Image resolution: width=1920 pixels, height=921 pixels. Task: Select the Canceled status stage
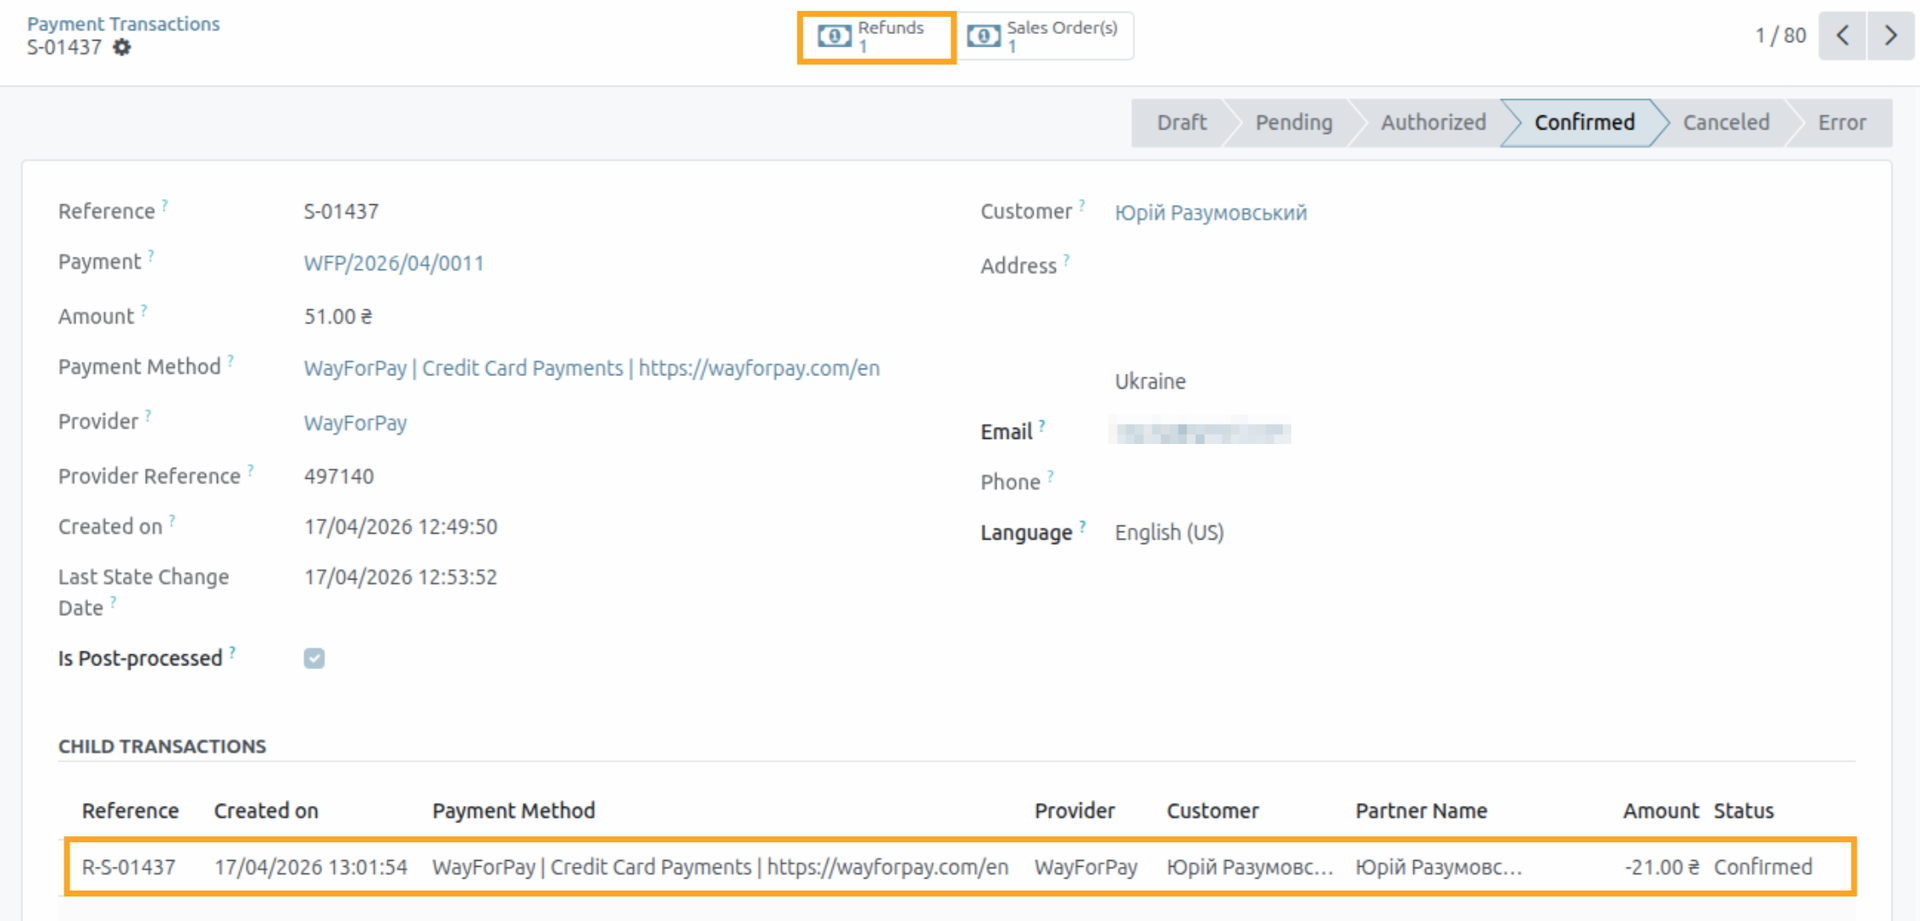click(x=1726, y=123)
